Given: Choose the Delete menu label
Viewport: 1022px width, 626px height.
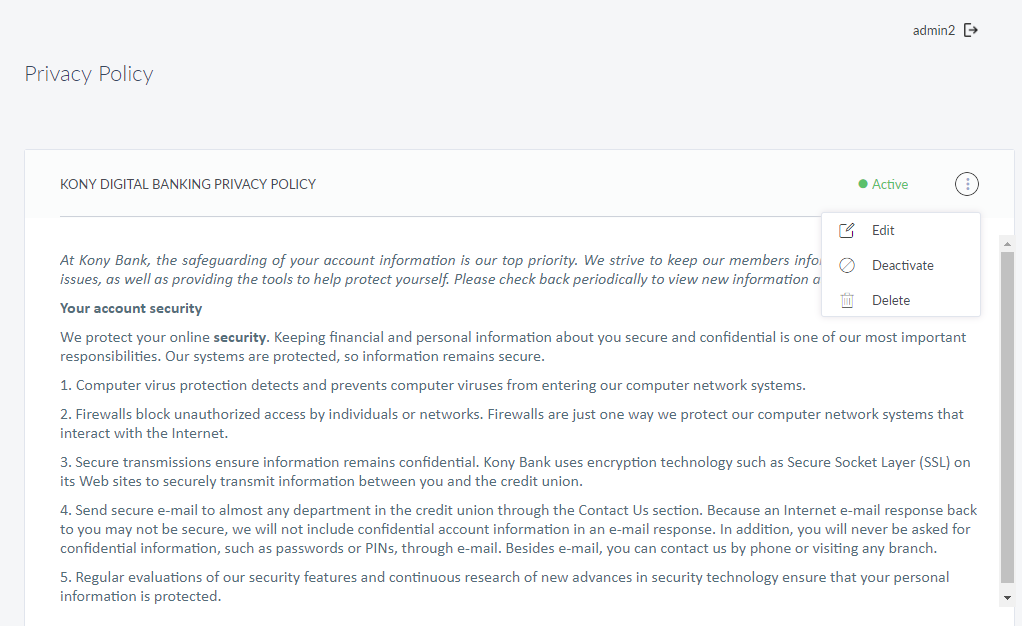Looking at the screenshot, I should coord(890,300).
